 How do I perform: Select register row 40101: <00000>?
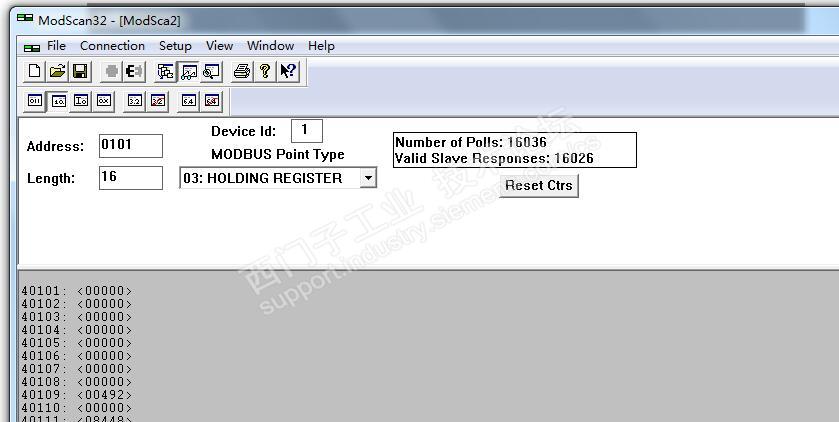click(77, 291)
